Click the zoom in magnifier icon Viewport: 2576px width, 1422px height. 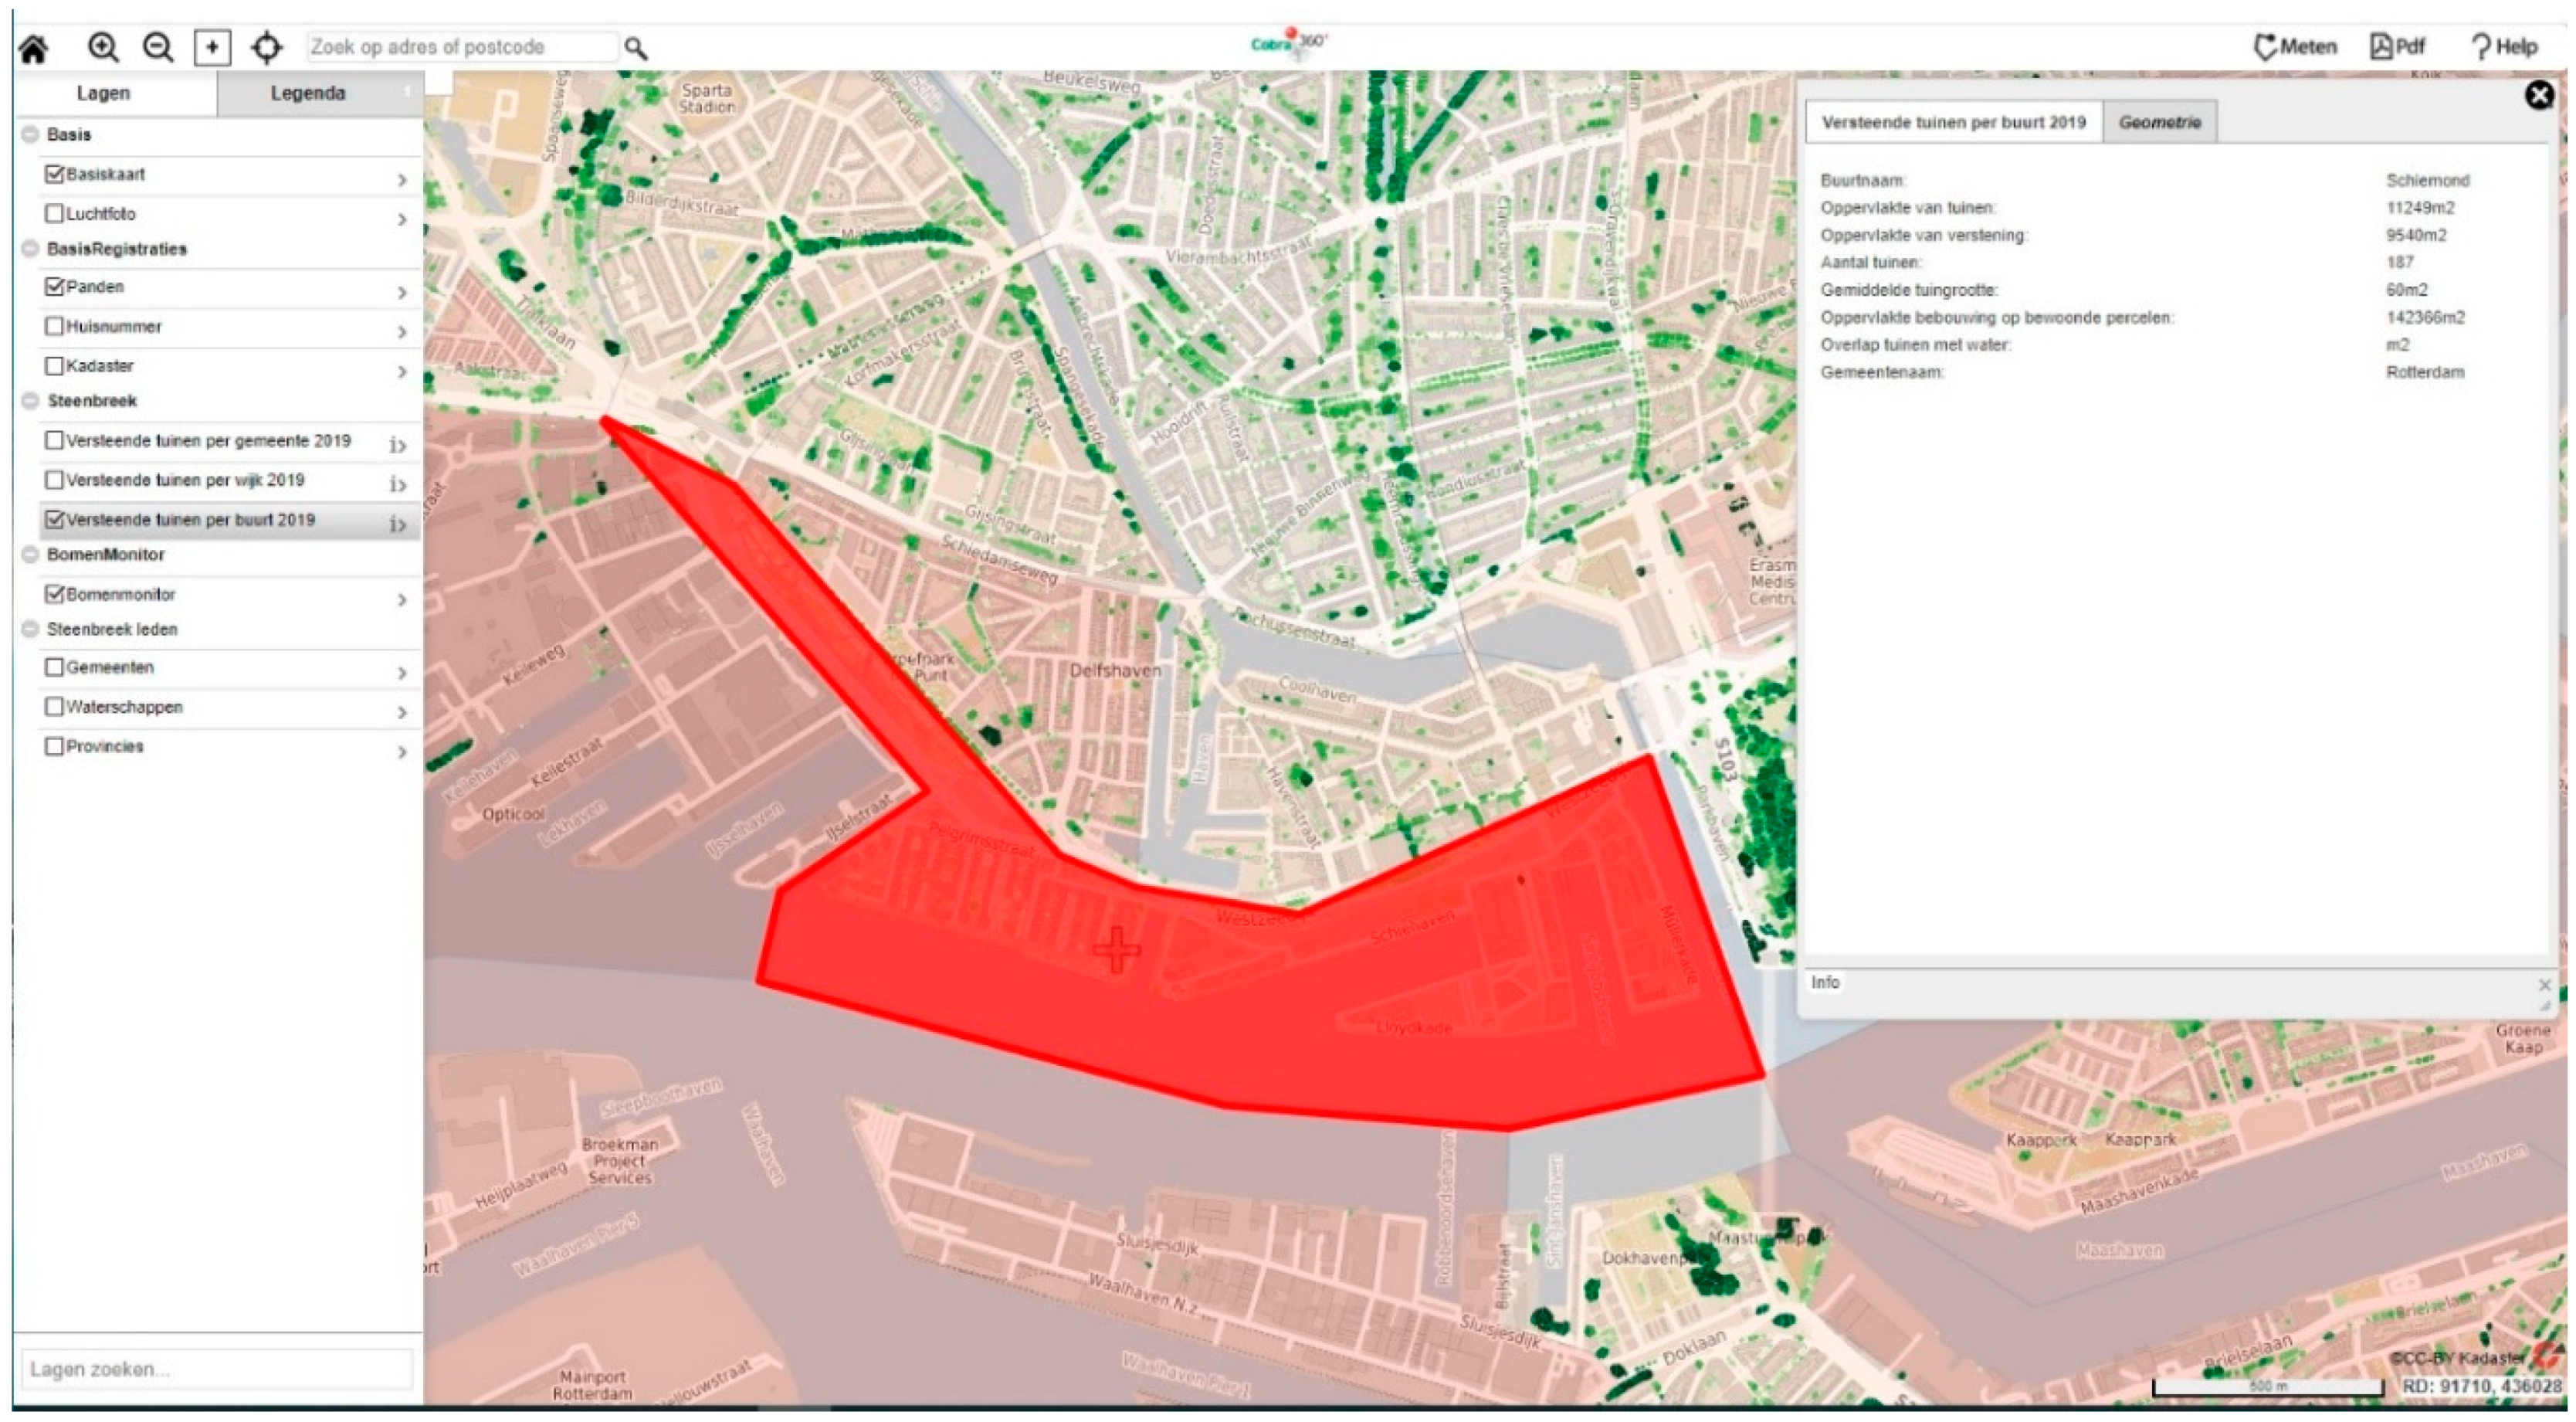click(x=103, y=47)
